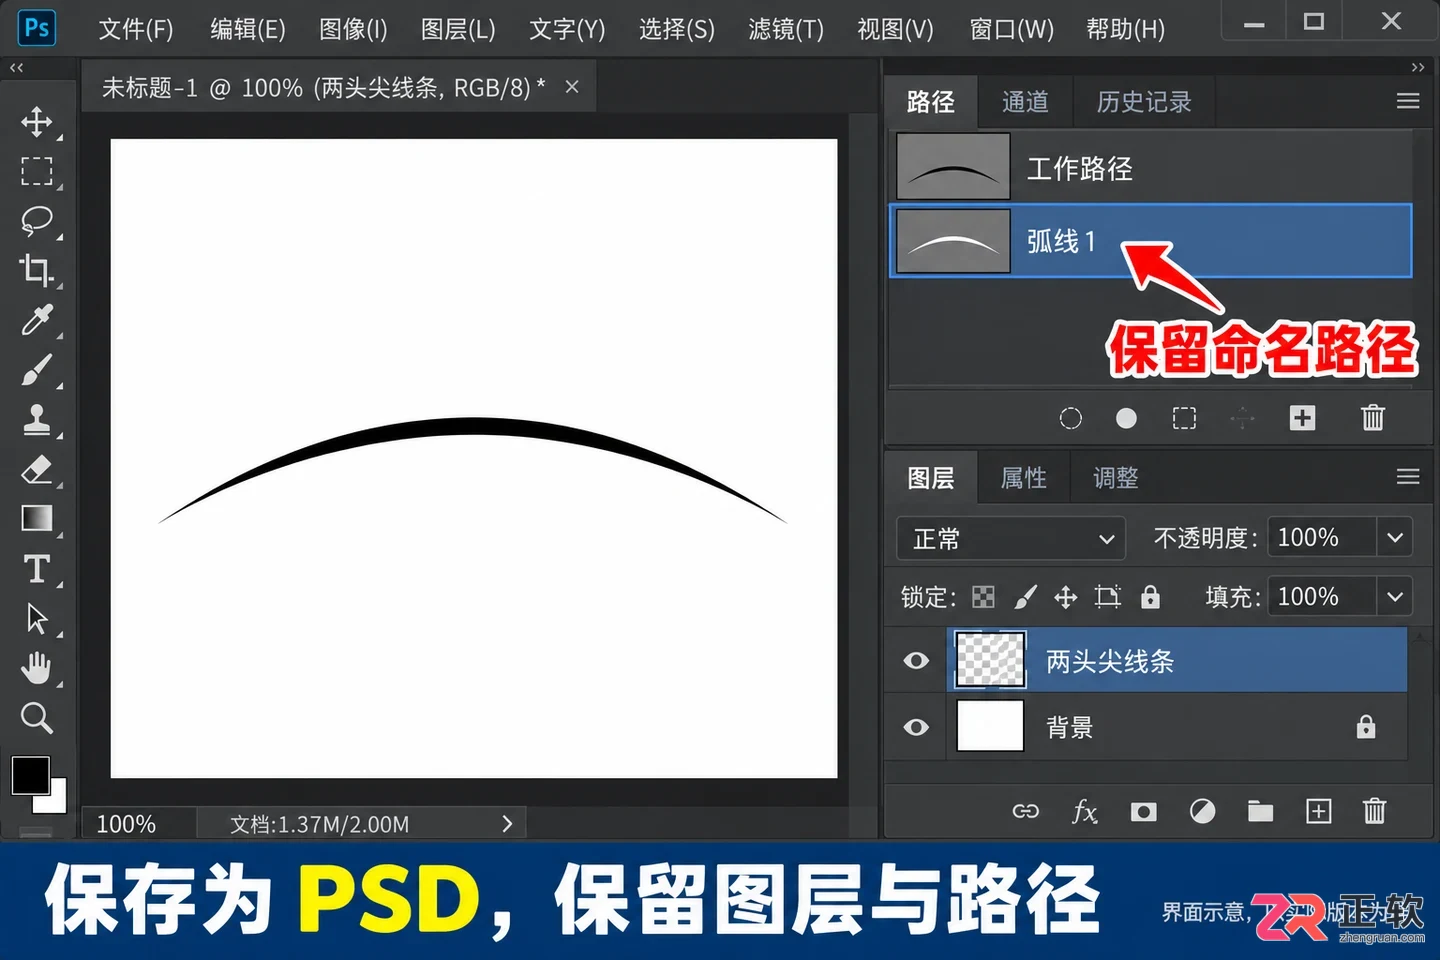Screen dimensions: 1440x960
Task: Add a layer style via fx icon
Action: 1084,811
